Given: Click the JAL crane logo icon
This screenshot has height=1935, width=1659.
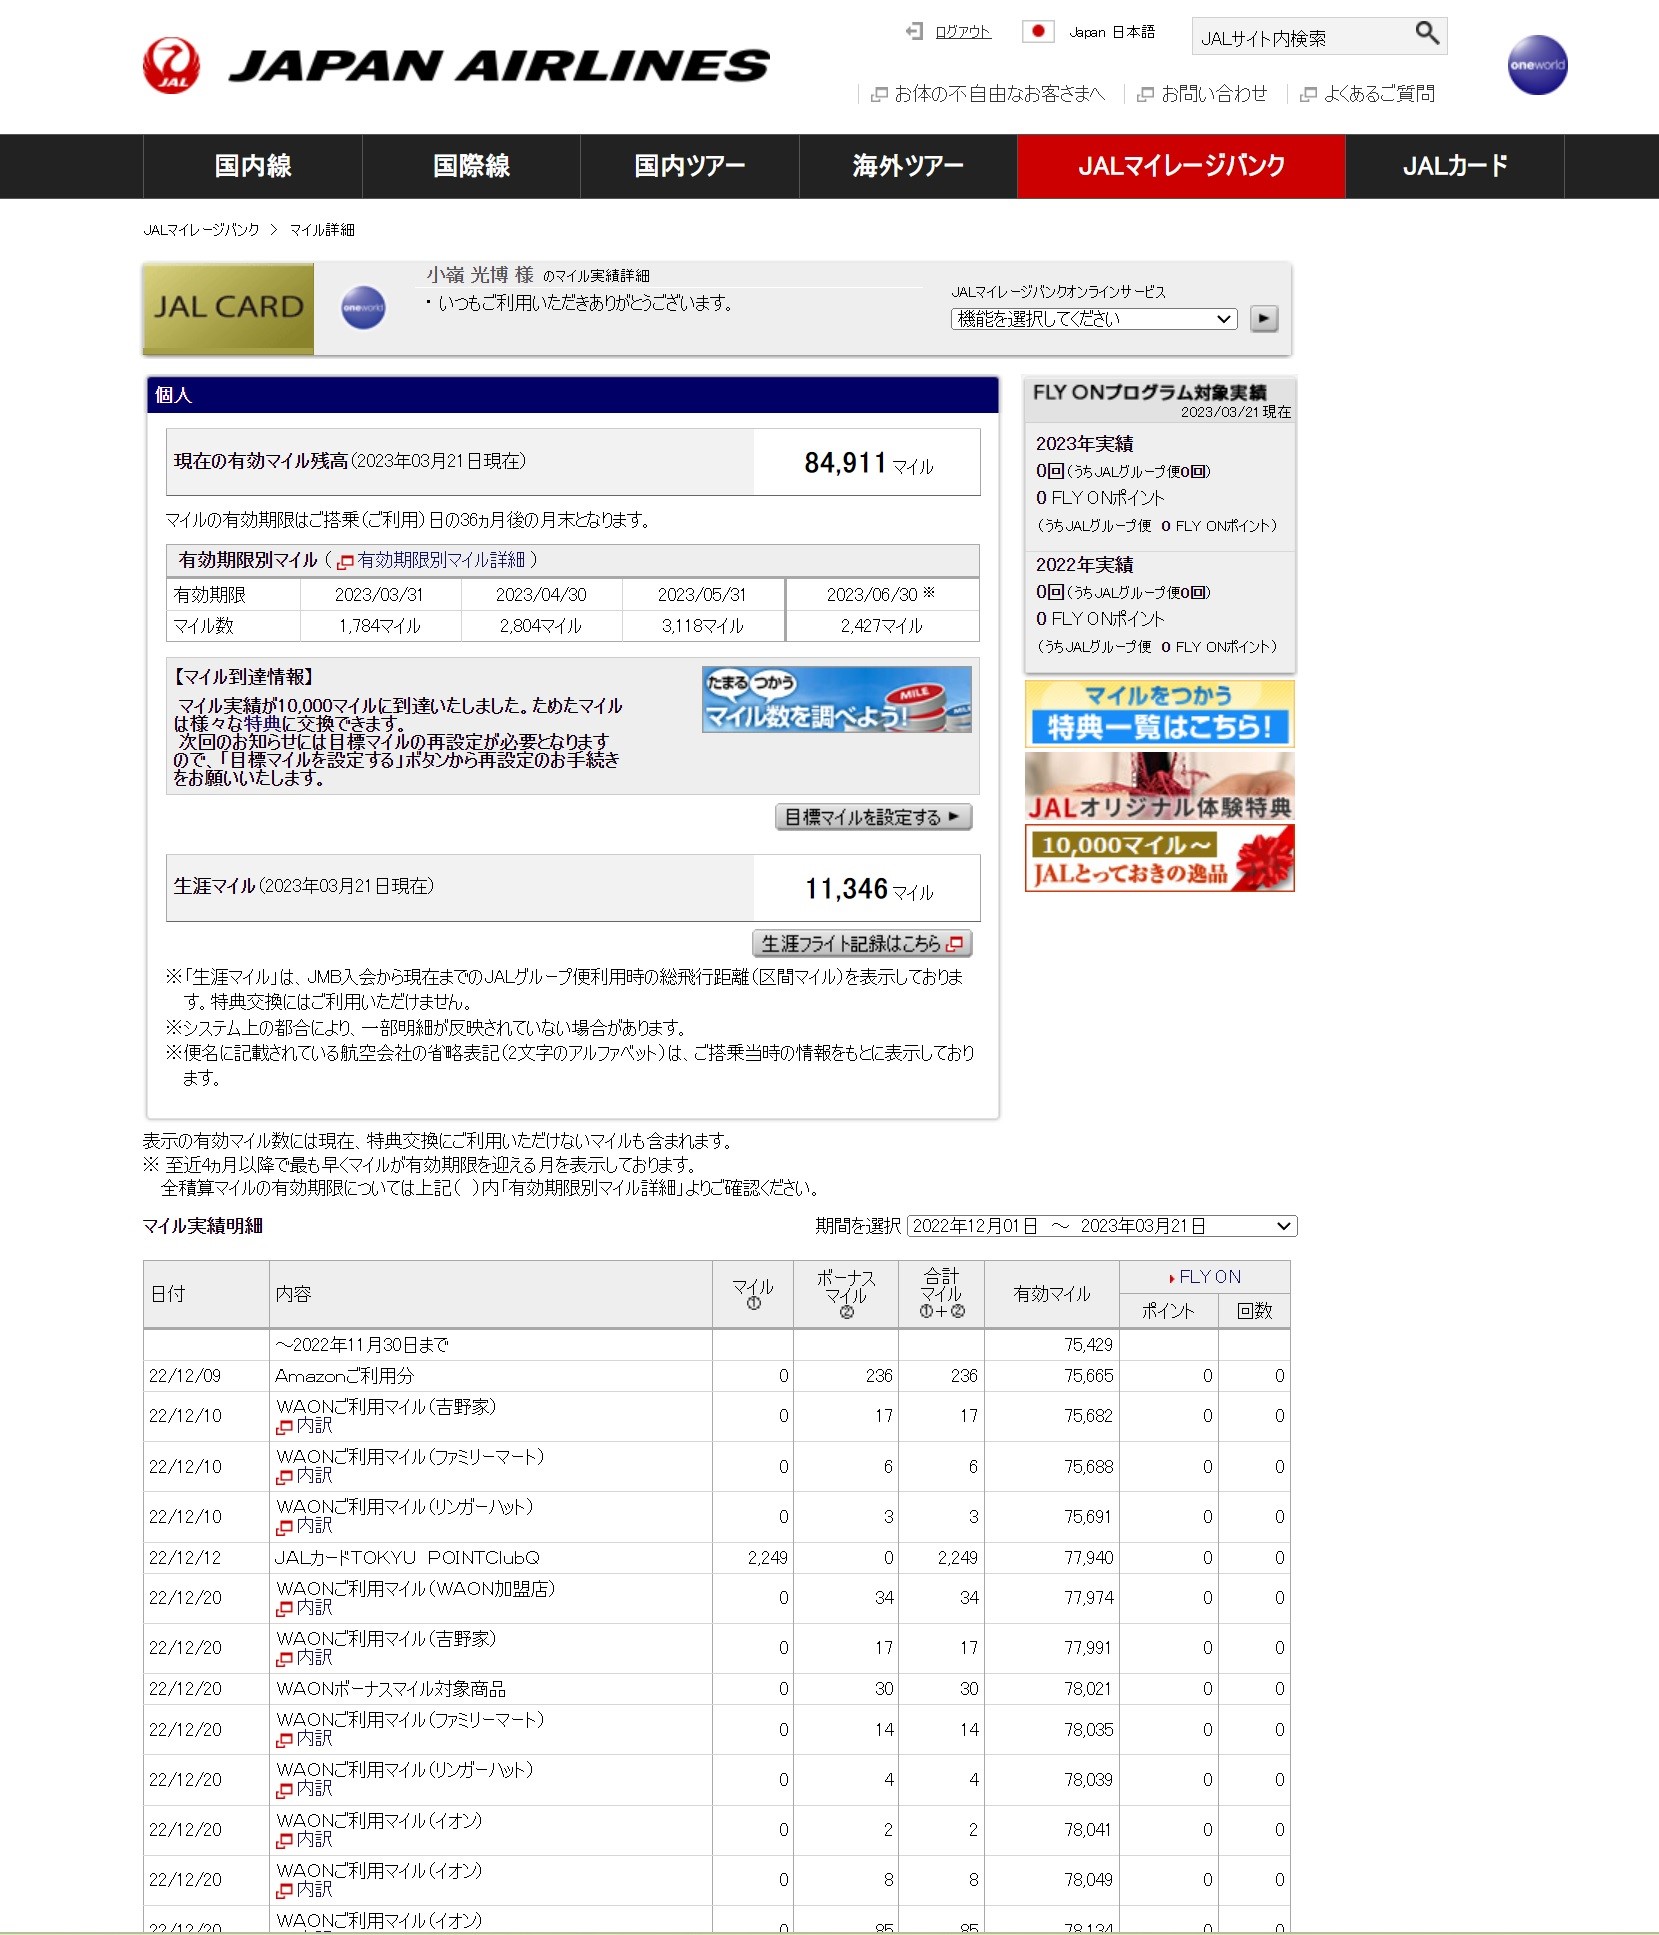Looking at the screenshot, I should point(172,65).
